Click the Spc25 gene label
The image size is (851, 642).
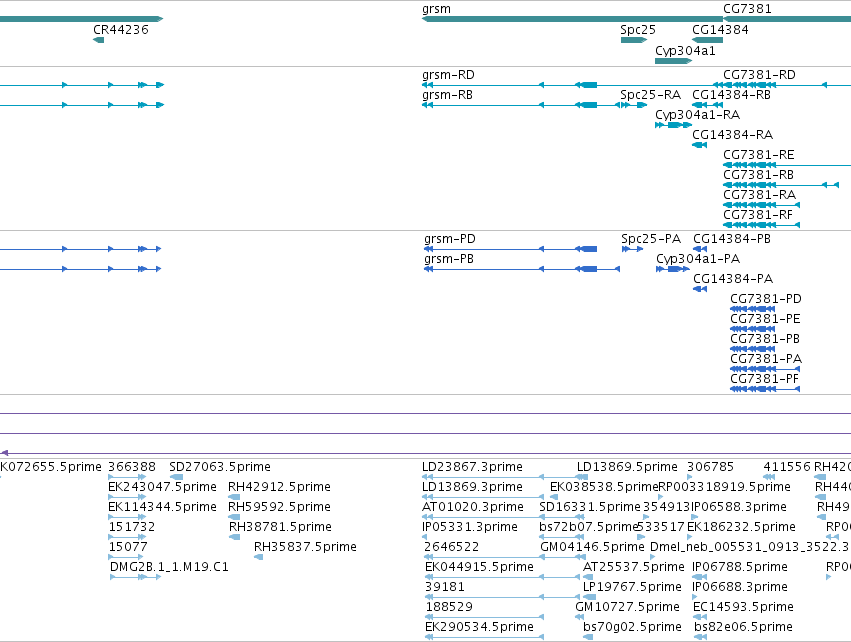tap(638, 30)
